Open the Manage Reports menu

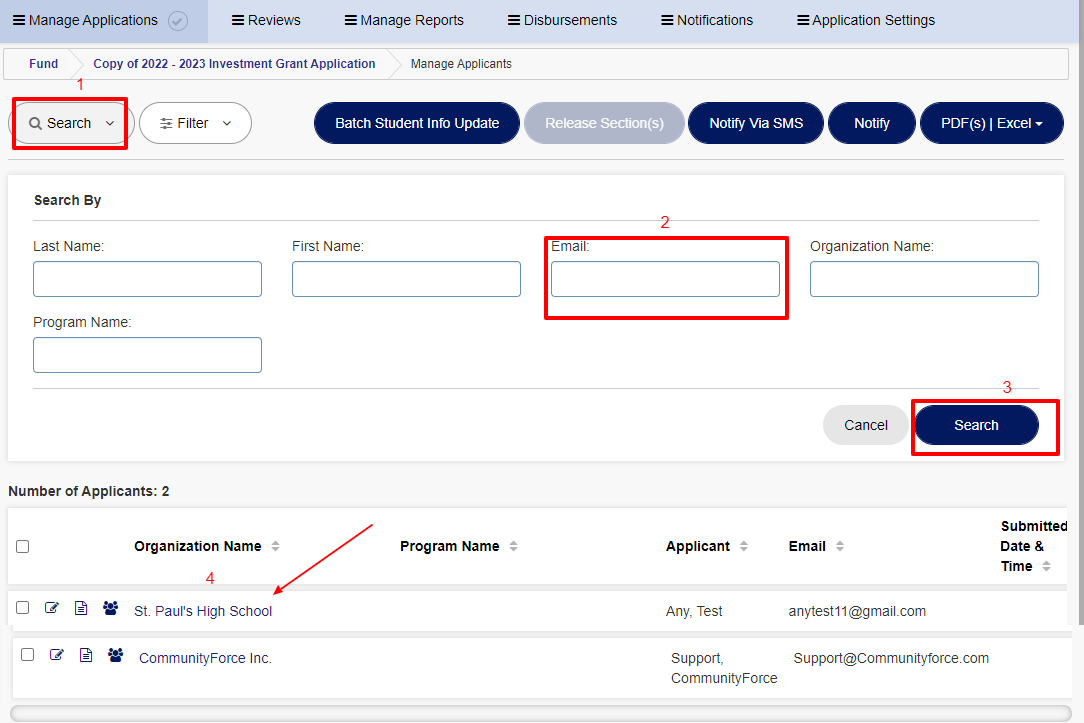(404, 21)
